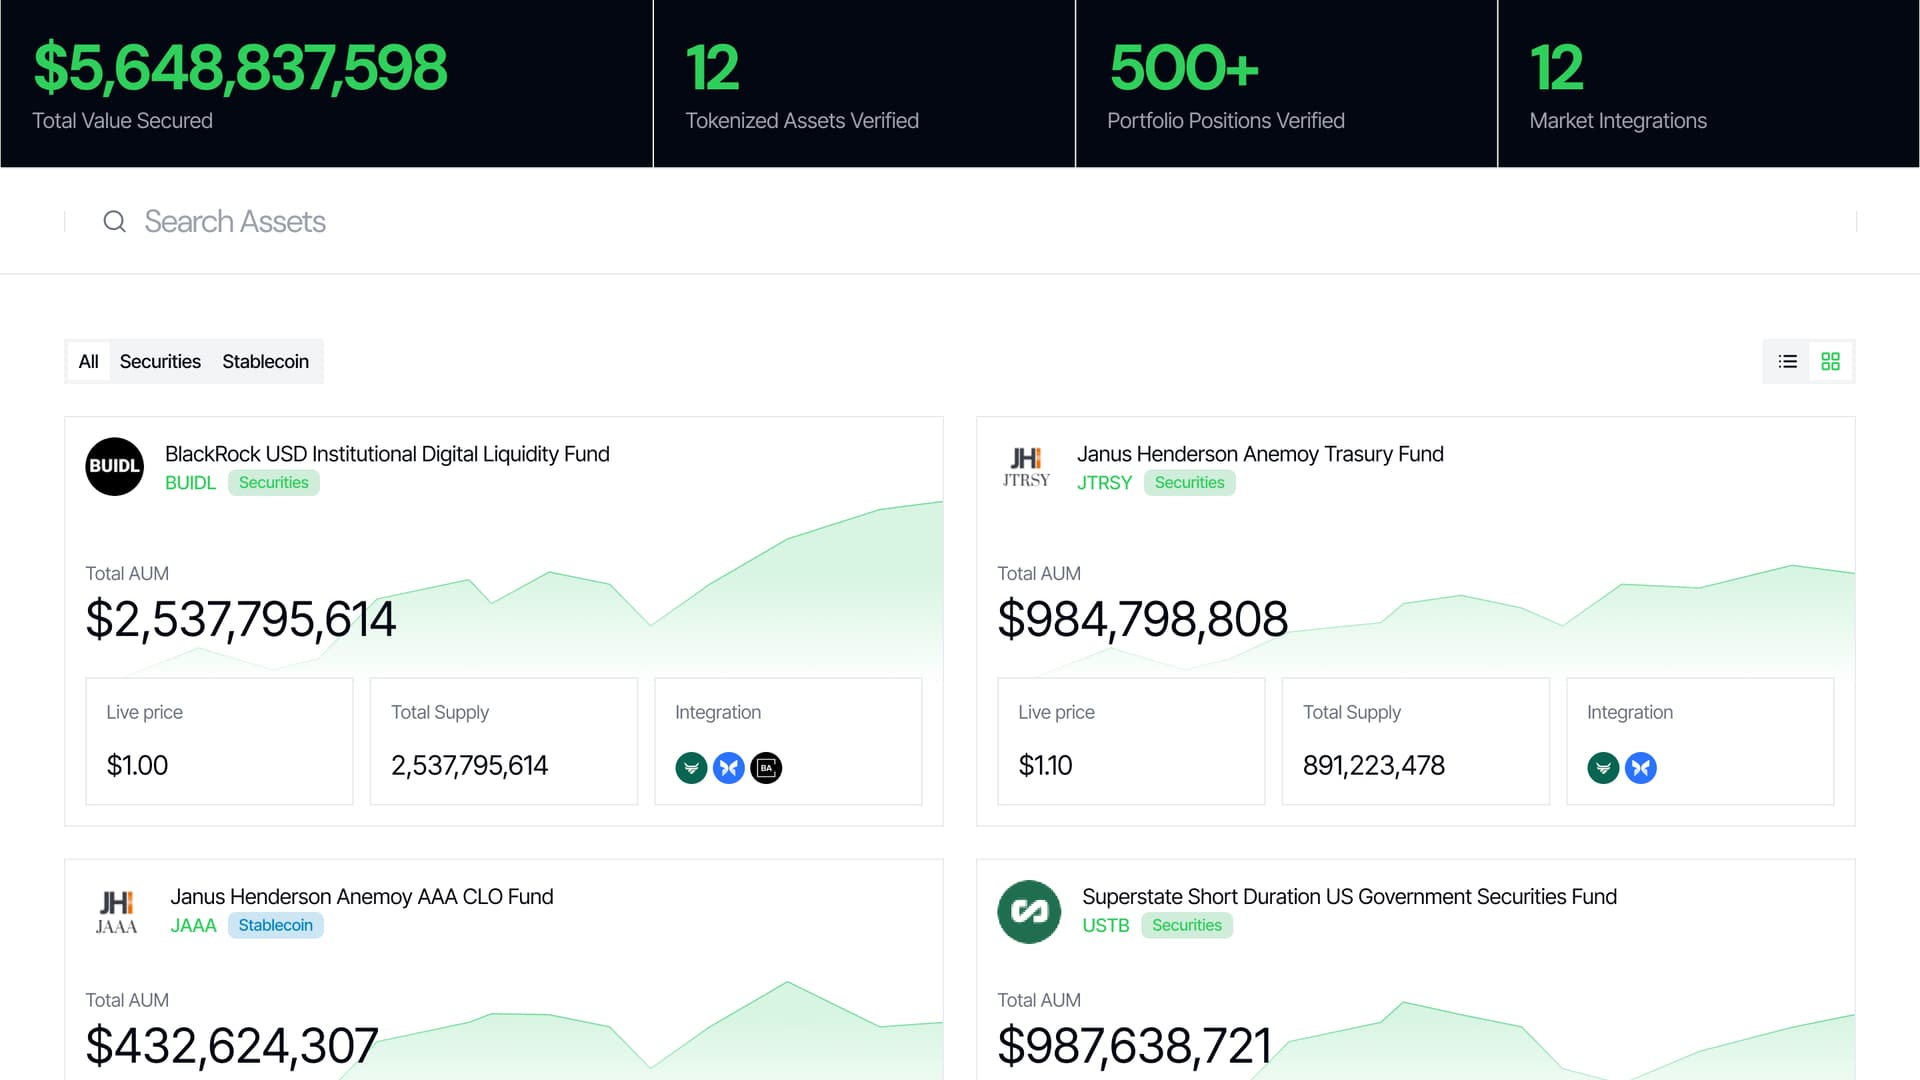Screen dimensions: 1920x1080
Task: Click the 500+ Portfolio Positions Verified stat
Action: [1184, 68]
